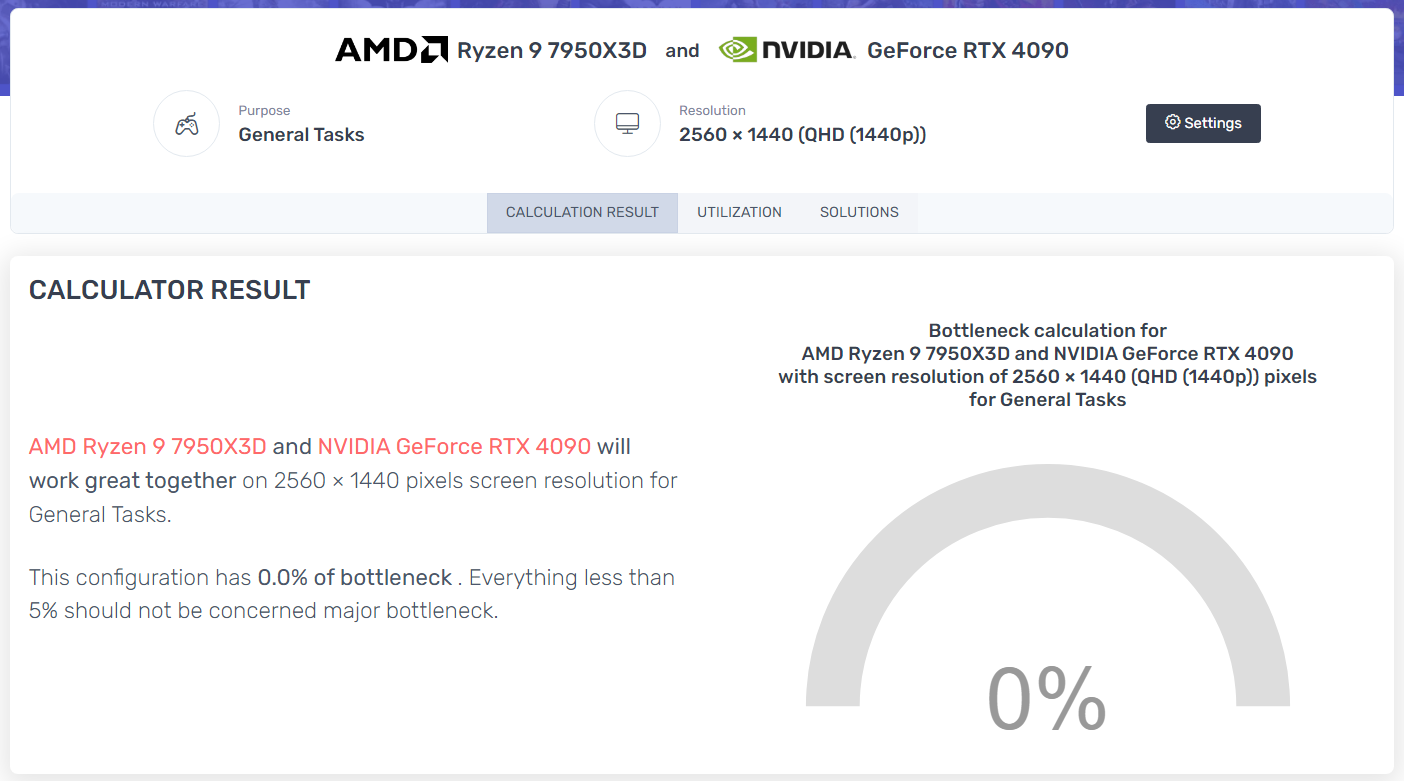Select the Calculation Result tab

pyautogui.click(x=582, y=212)
